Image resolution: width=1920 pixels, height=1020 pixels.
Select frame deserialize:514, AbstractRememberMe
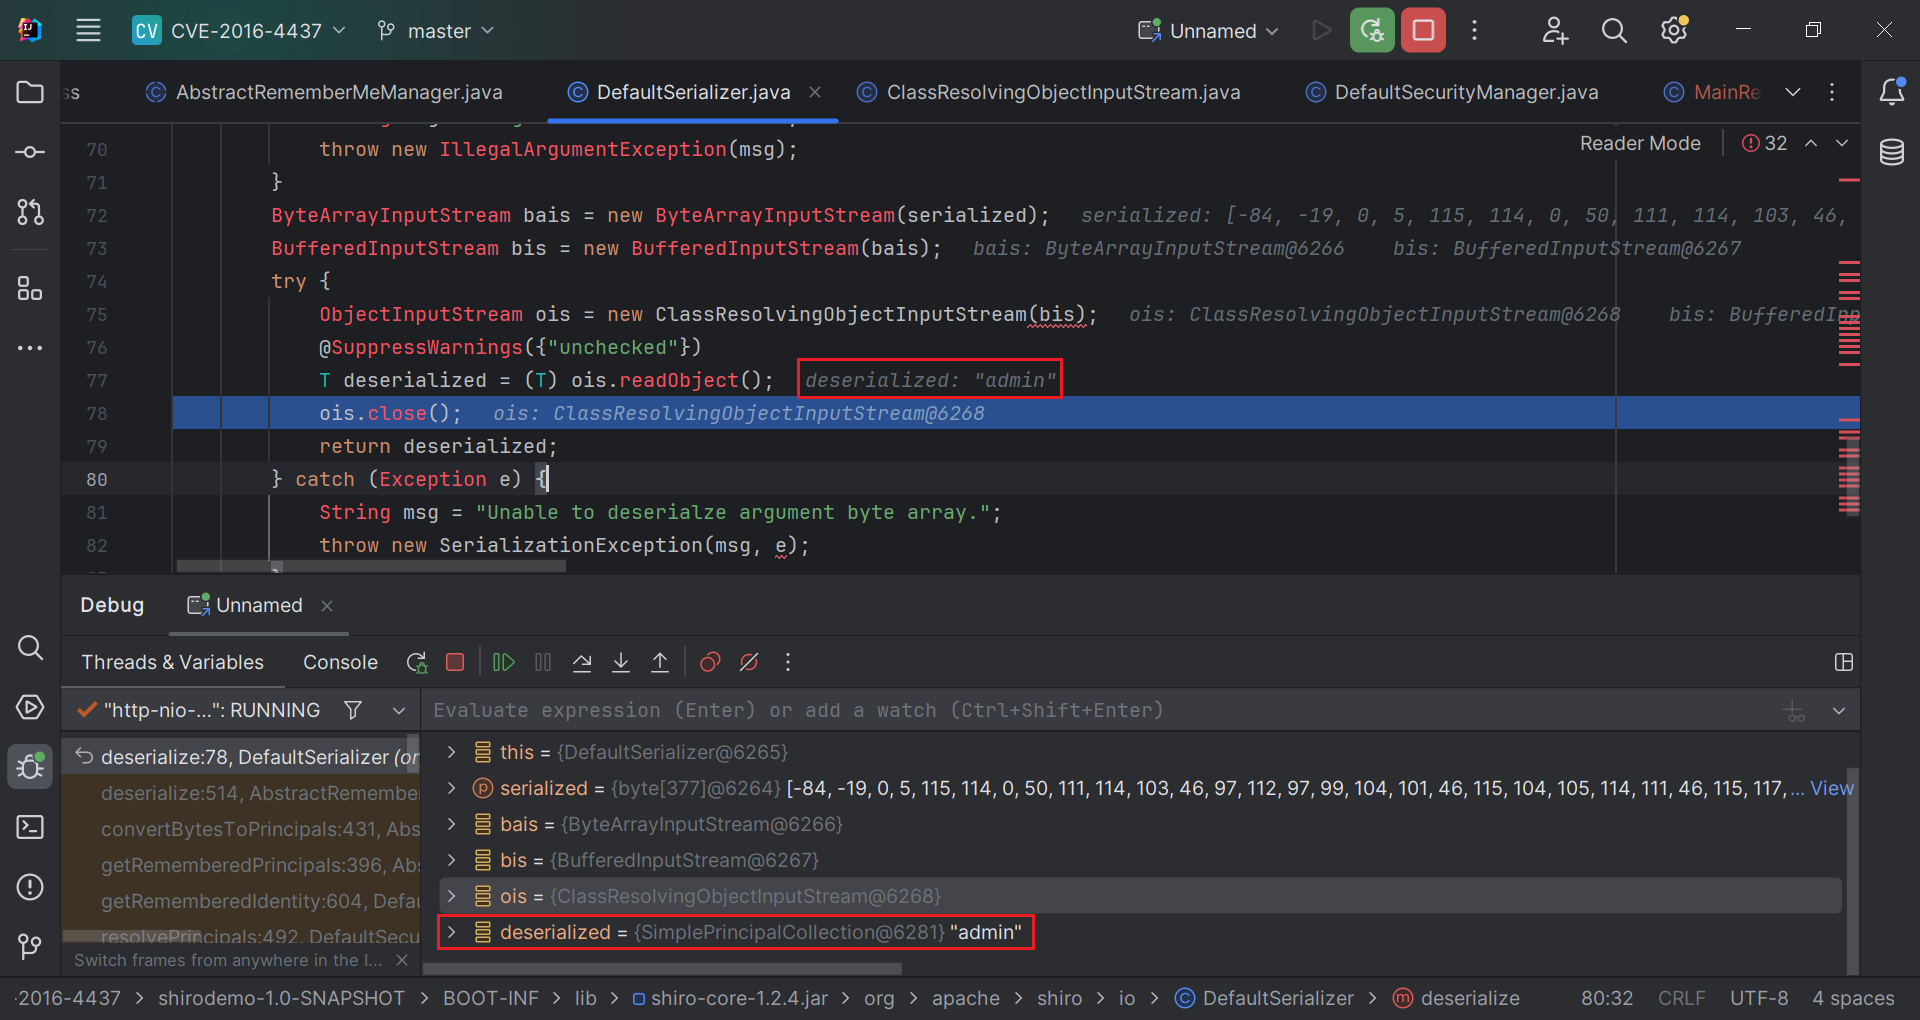[241, 793]
